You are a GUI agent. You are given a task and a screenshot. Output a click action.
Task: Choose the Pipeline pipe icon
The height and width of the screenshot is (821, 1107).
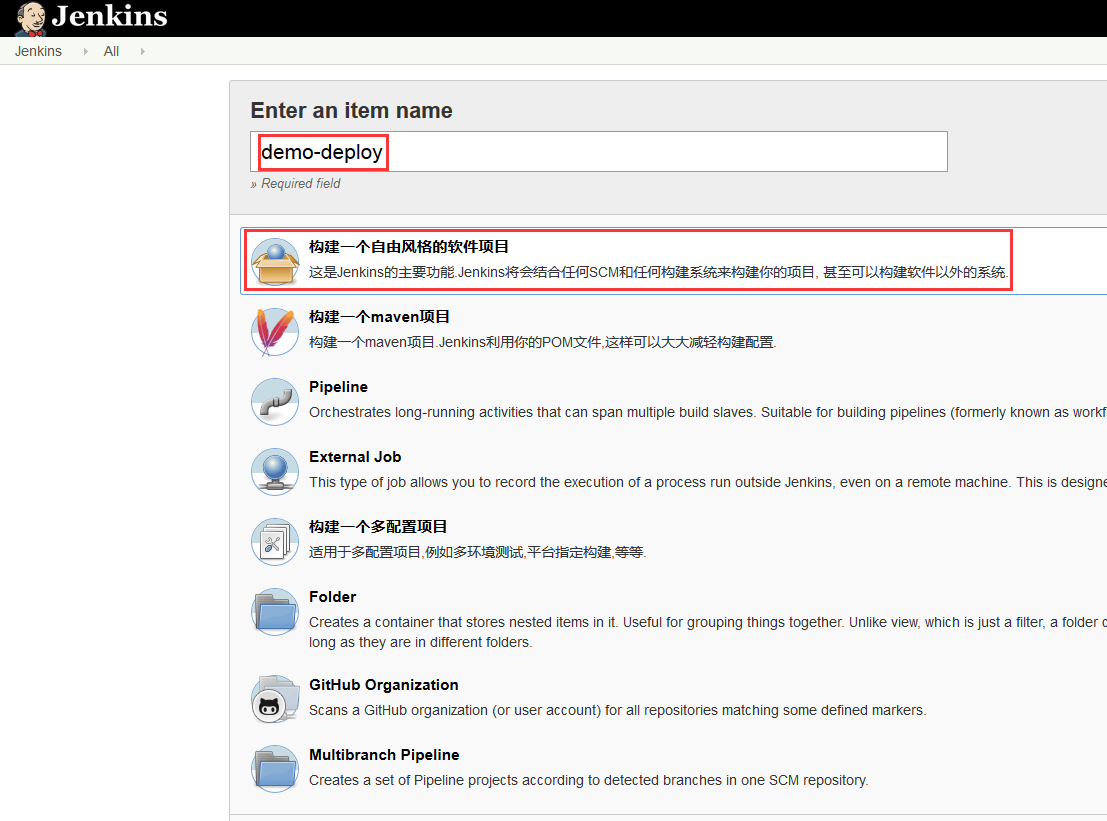(x=275, y=401)
